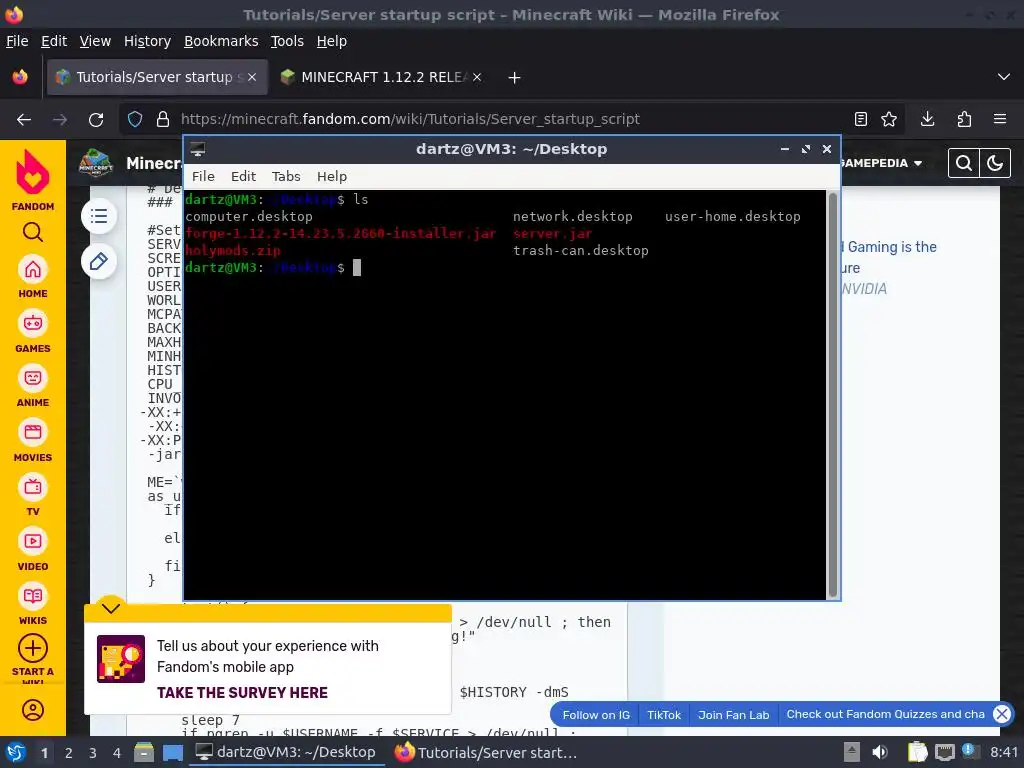Viewport: 1024px width, 768px height.
Task: Select Firefox Tutorials/Server taskbar entry
Action: [486, 752]
